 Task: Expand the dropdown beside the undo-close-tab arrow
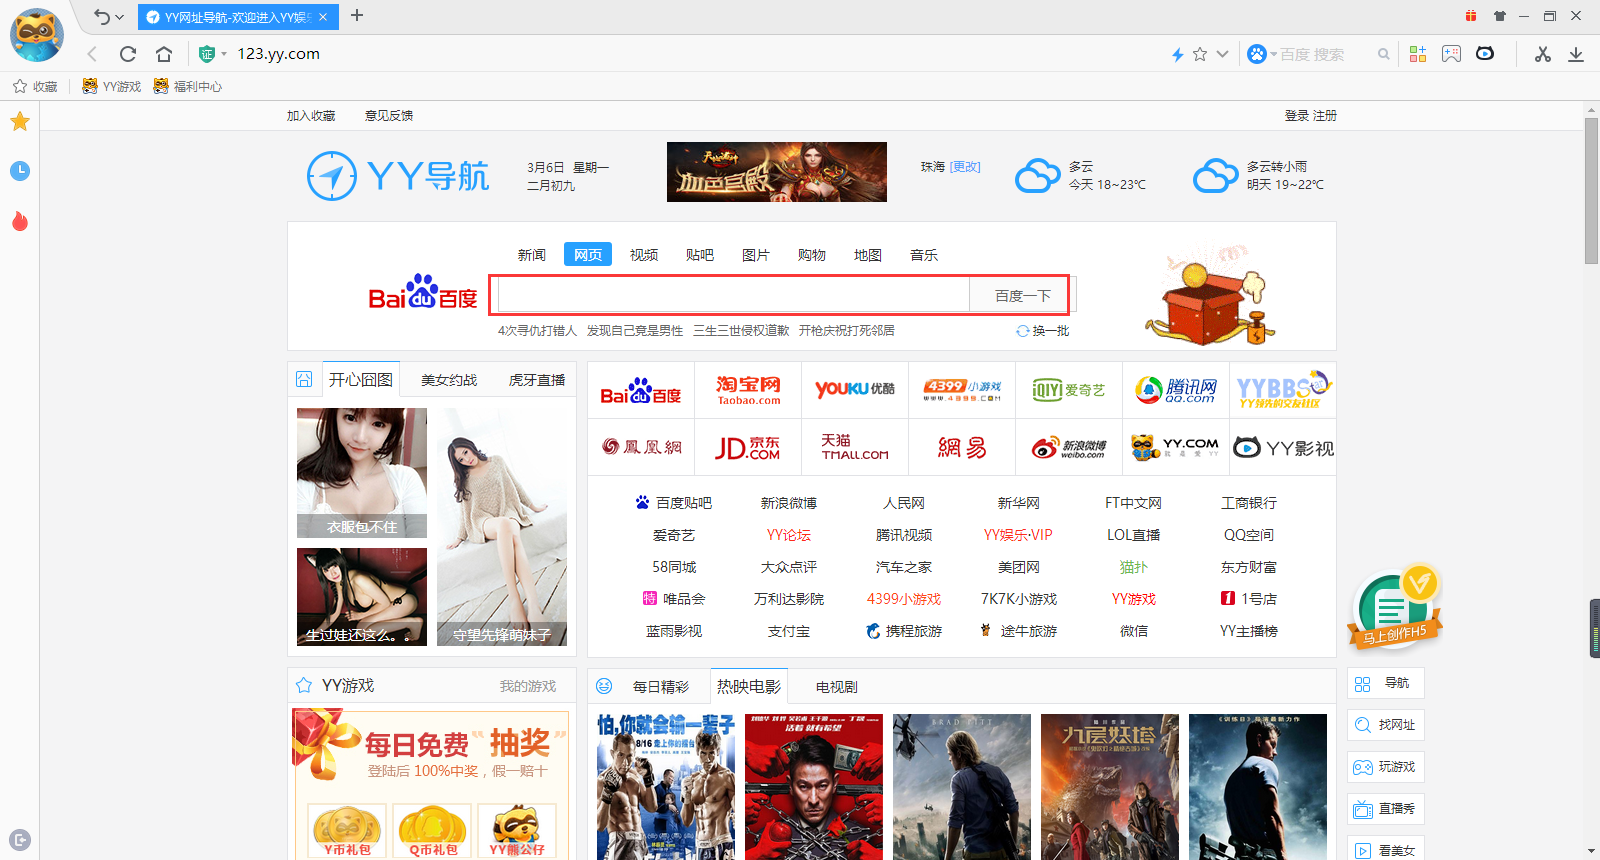(x=120, y=17)
